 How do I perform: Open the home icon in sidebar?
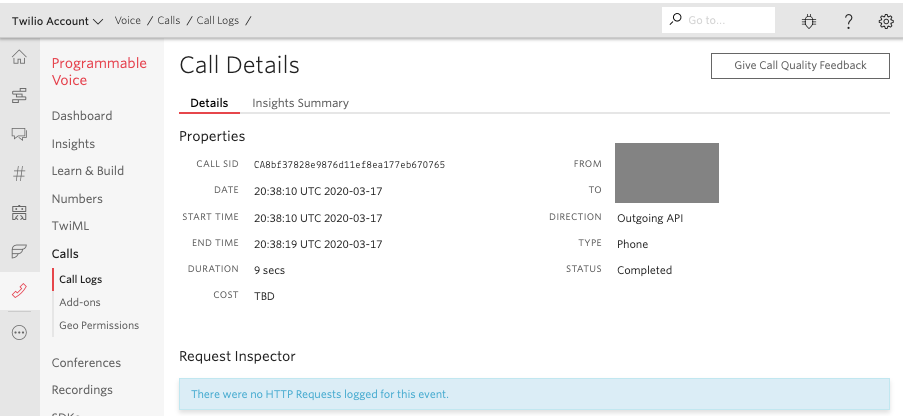(x=20, y=57)
